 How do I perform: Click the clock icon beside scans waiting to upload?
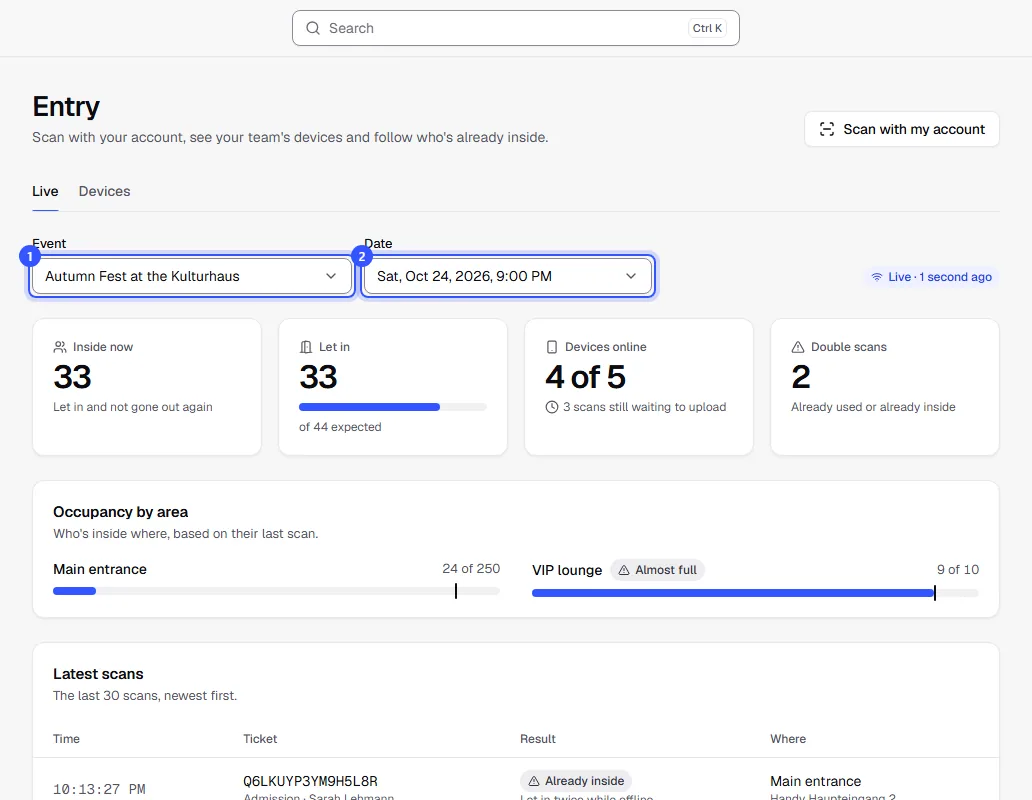(x=552, y=407)
